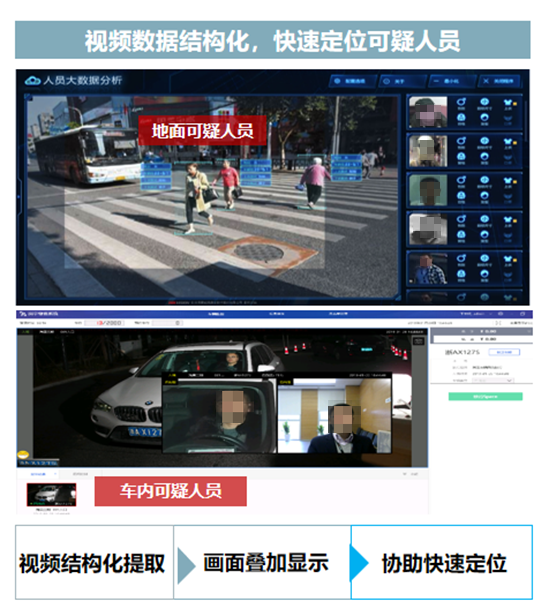The width and height of the screenshot is (549, 609).
Task: Click the 视频结构化提取 step box
Action: pyautogui.click(x=94, y=562)
